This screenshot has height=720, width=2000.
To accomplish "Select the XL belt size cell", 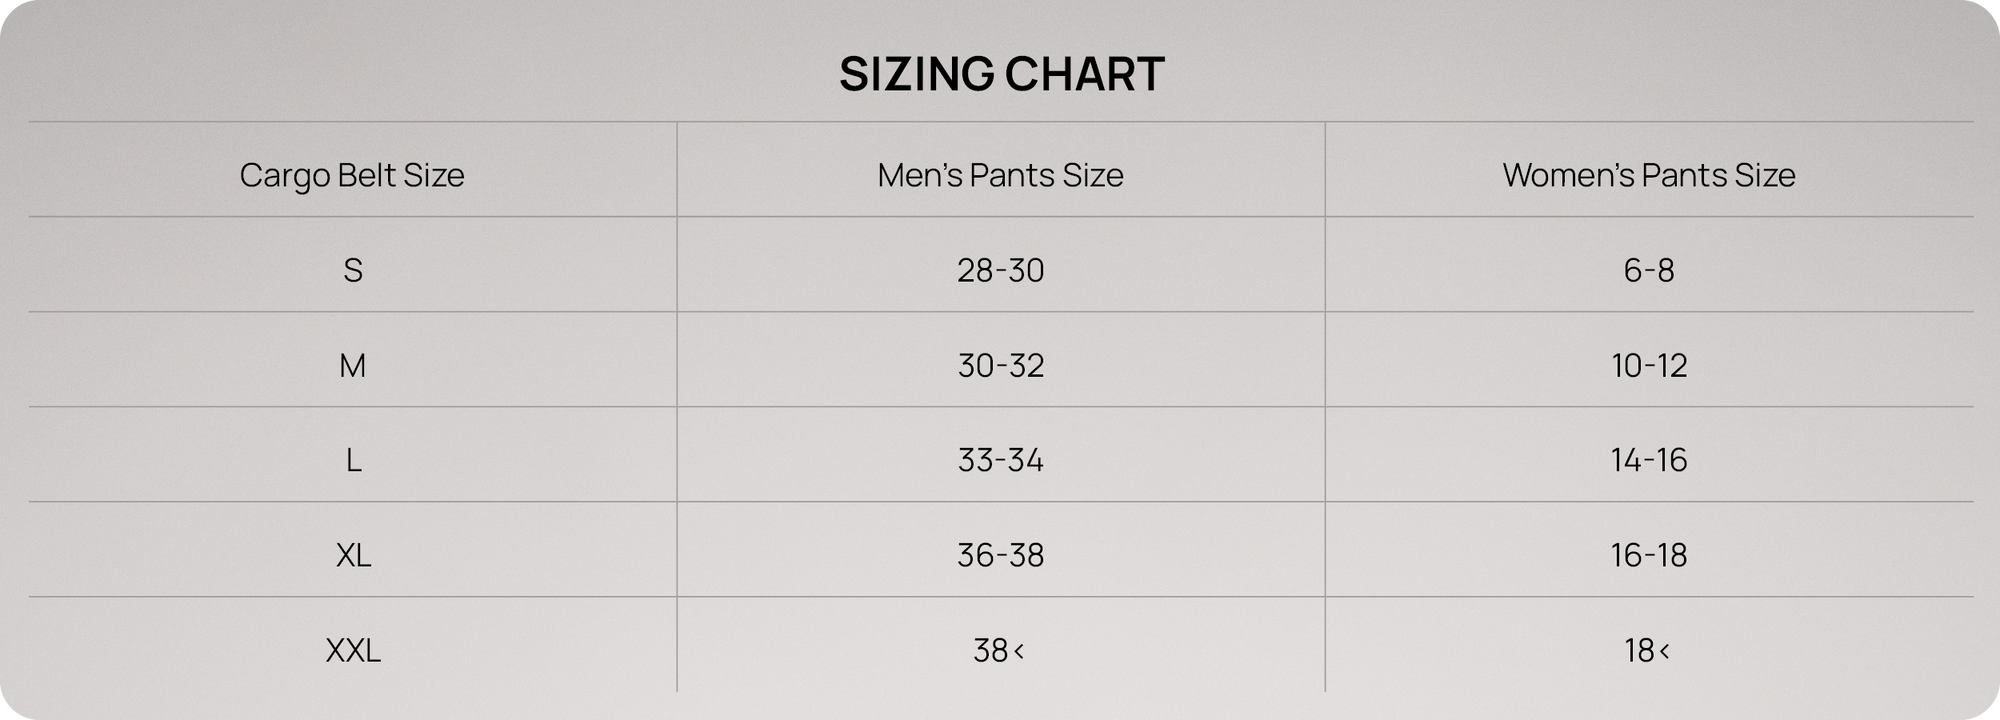I will pos(353,555).
